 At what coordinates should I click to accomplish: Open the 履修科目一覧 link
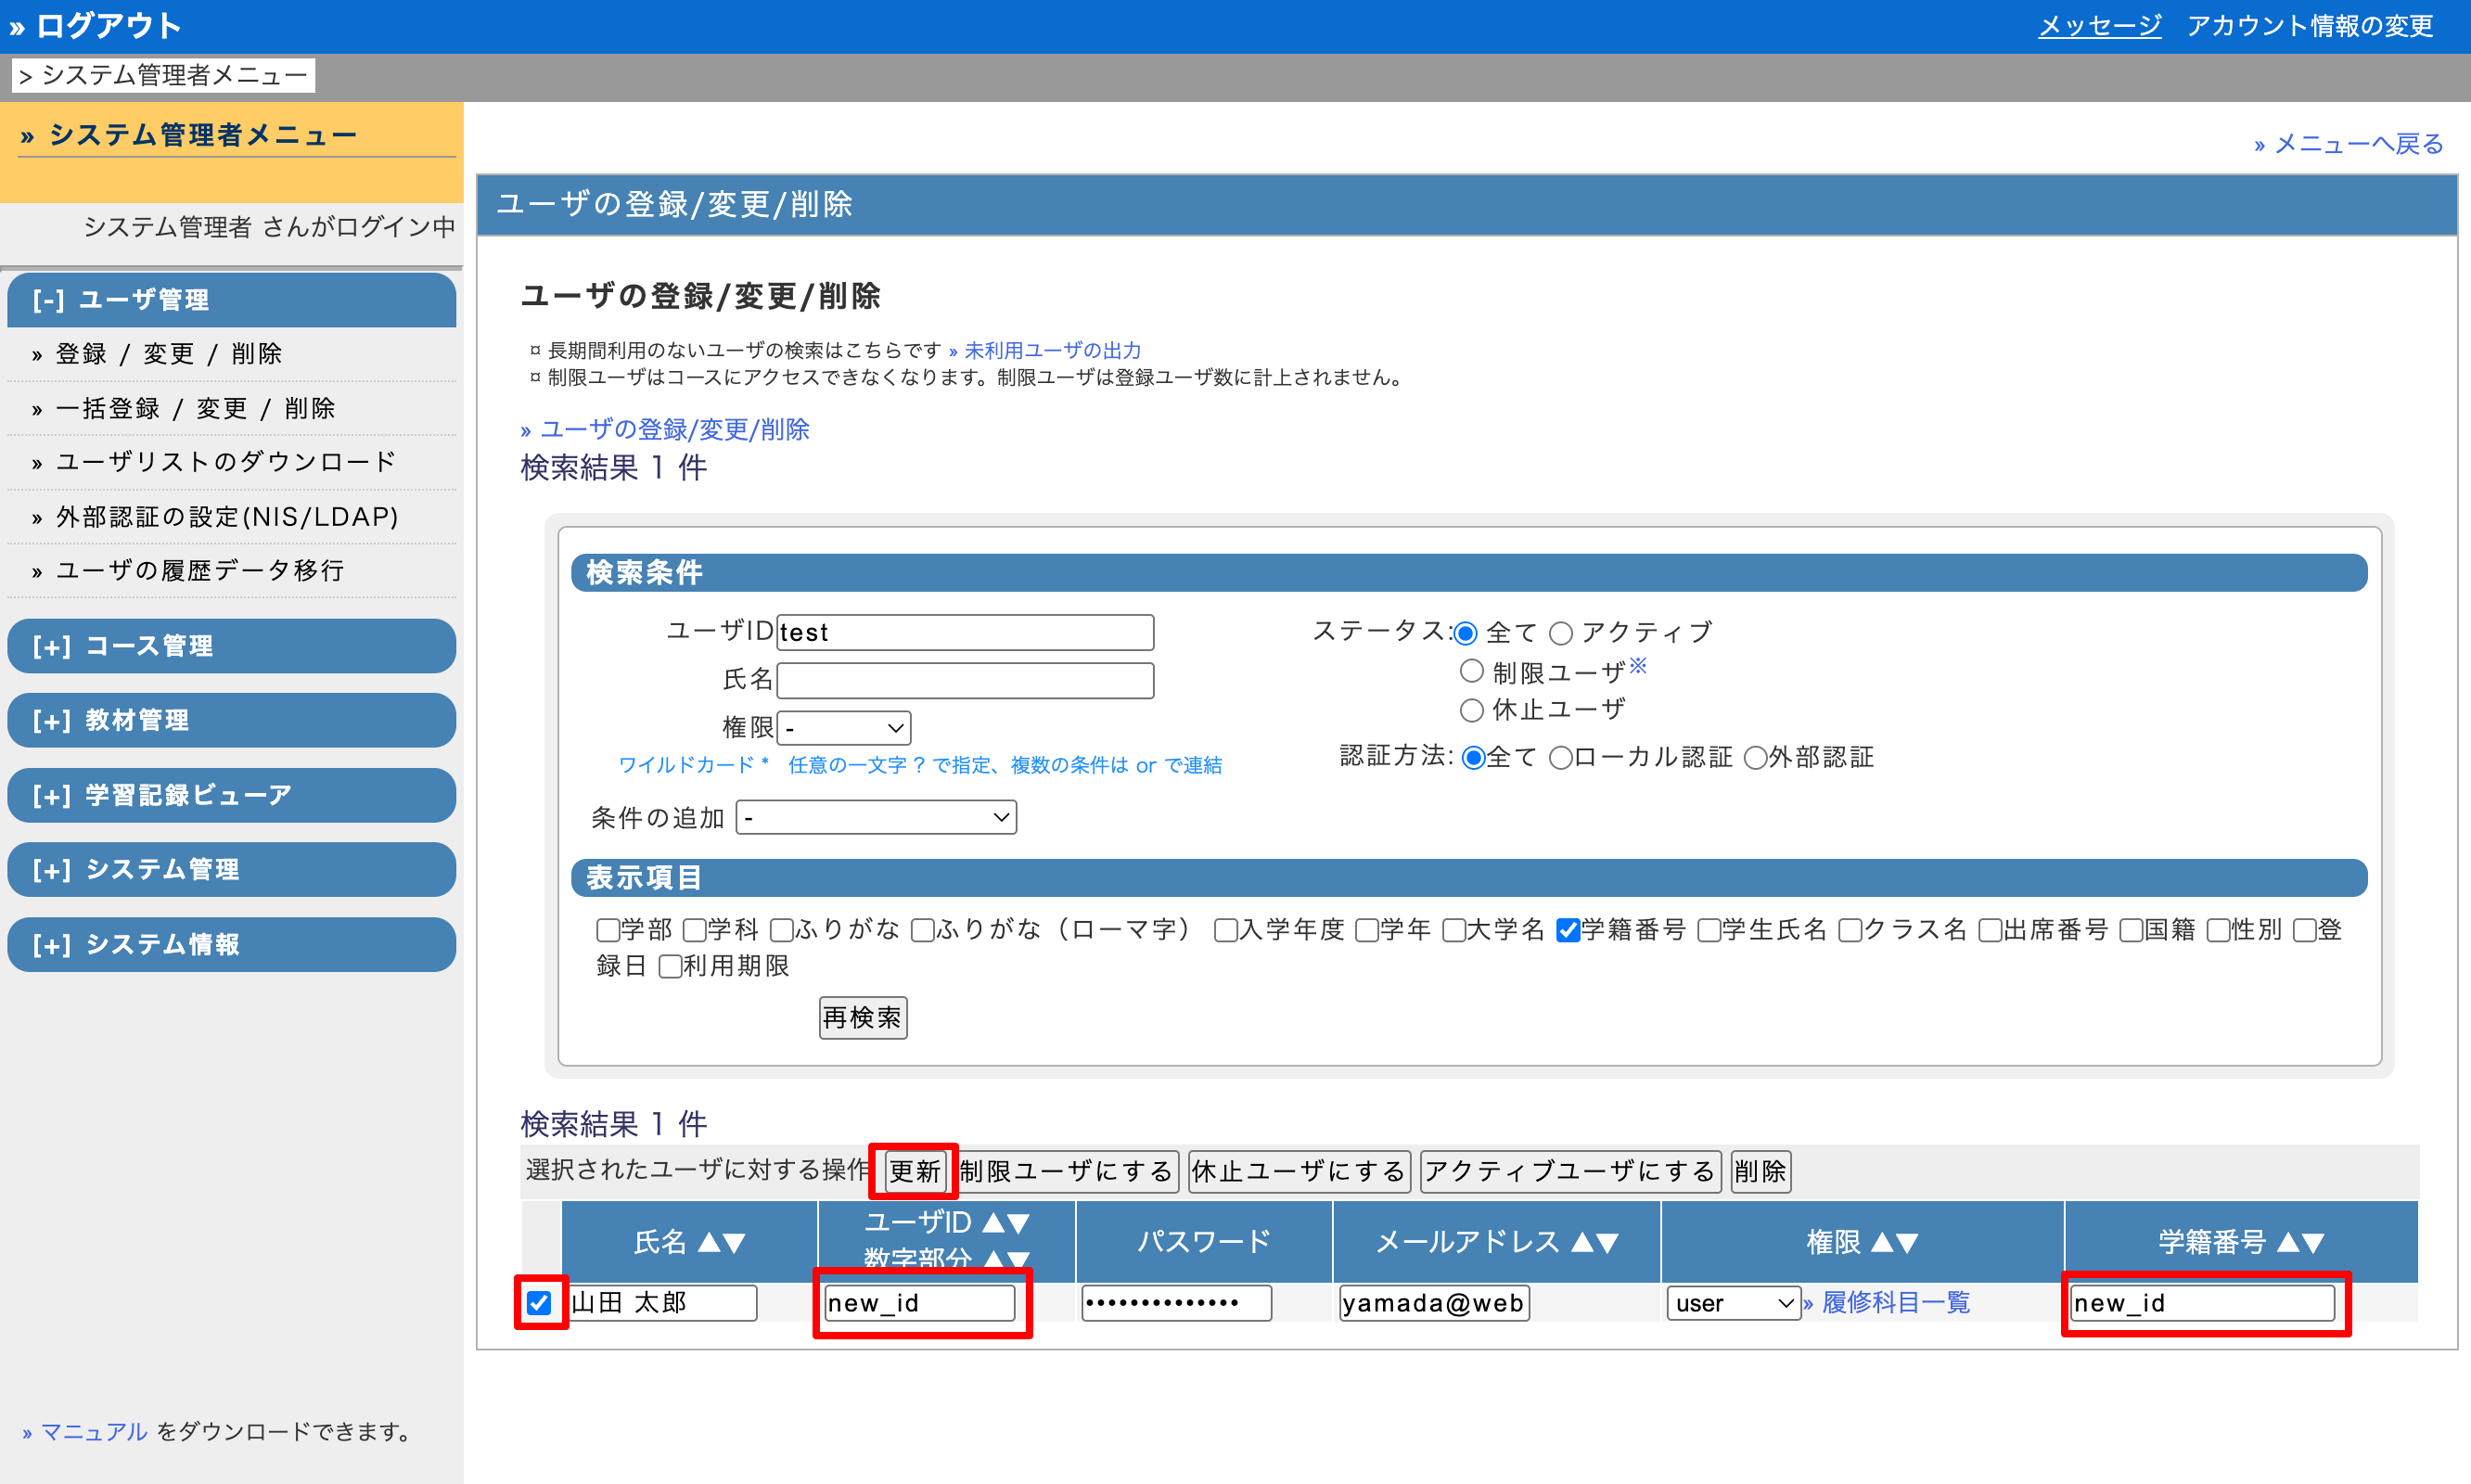pos(1894,1302)
